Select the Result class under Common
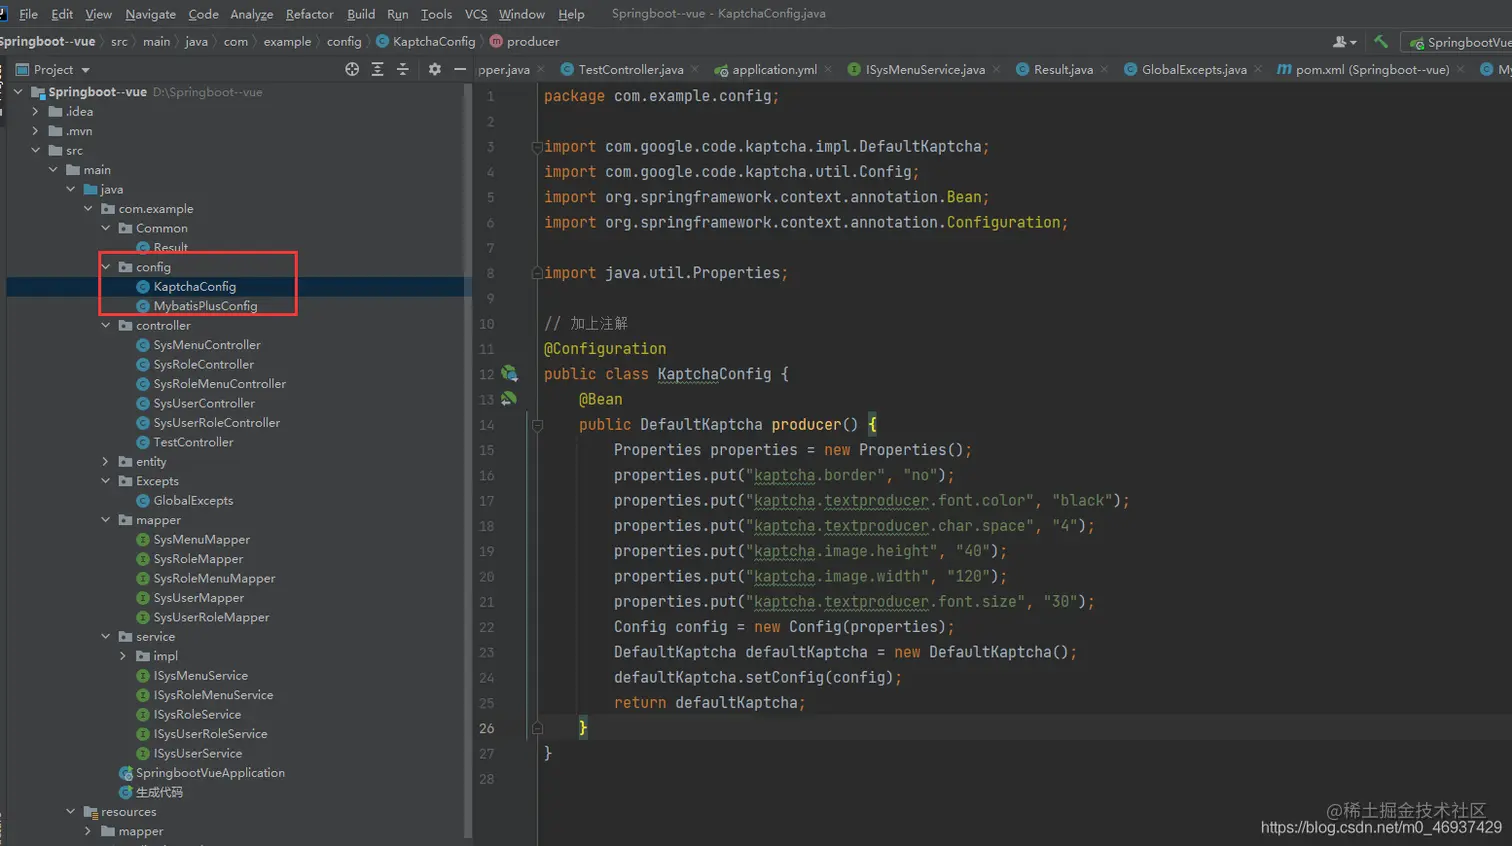The width and height of the screenshot is (1512, 846). coord(170,247)
